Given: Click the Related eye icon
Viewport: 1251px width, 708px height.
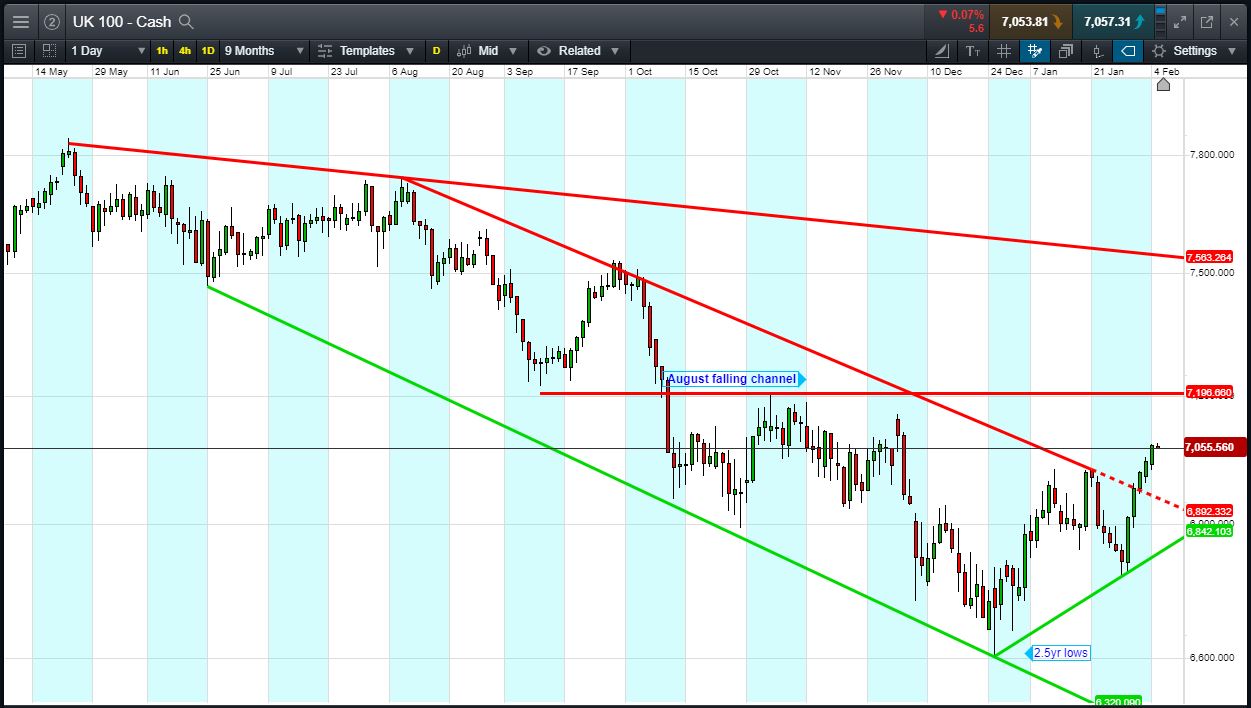Looking at the screenshot, I should [544, 50].
